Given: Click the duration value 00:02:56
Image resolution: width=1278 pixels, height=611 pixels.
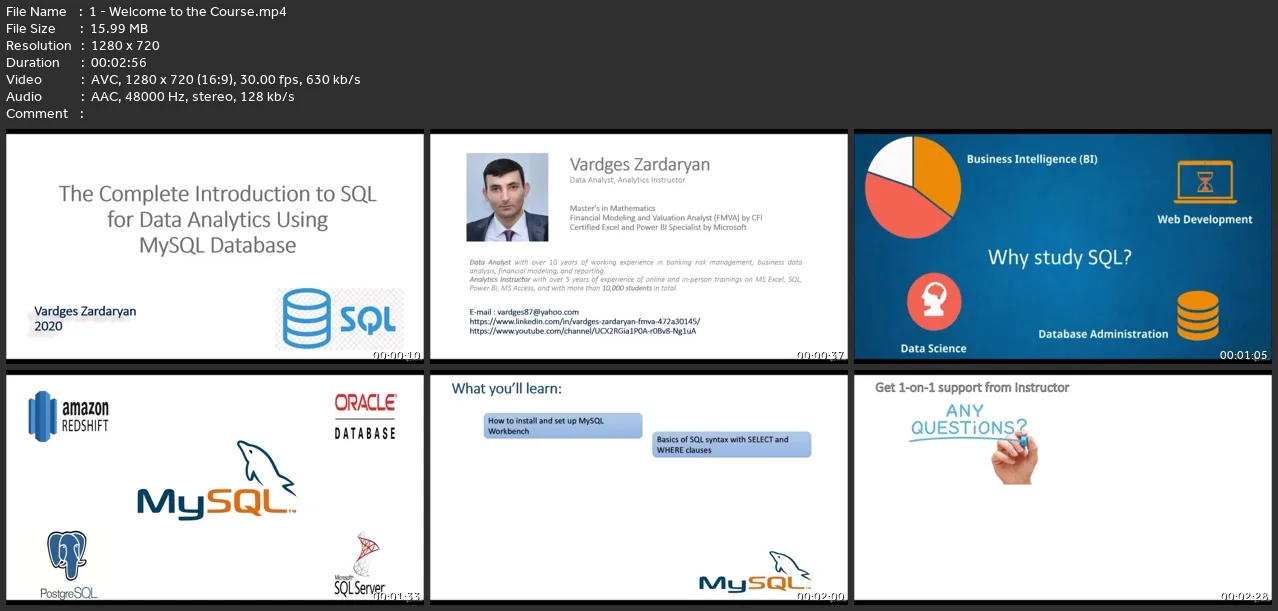Looking at the screenshot, I should (120, 63).
